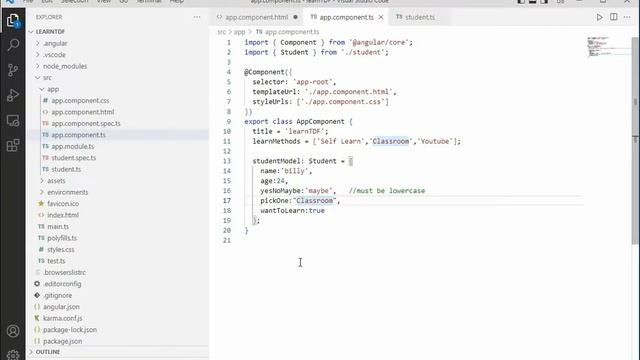
Task: Open package-lock.json file
Action: 70,329
